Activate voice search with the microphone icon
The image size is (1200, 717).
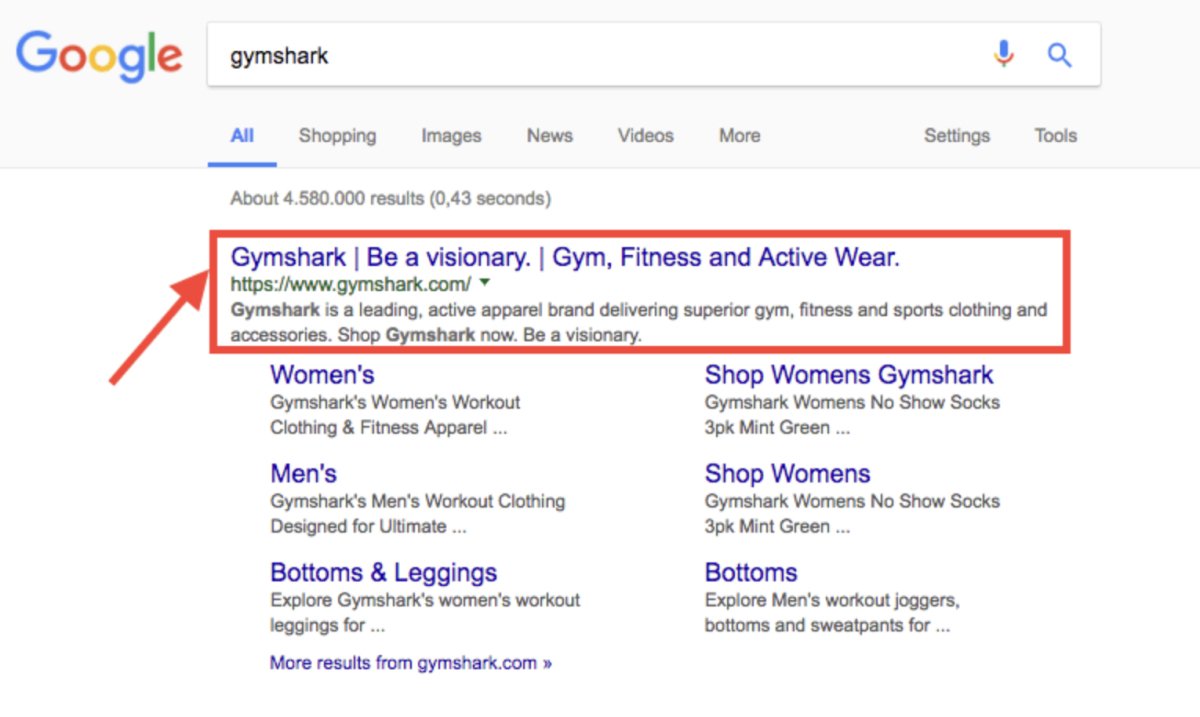point(1004,55)
